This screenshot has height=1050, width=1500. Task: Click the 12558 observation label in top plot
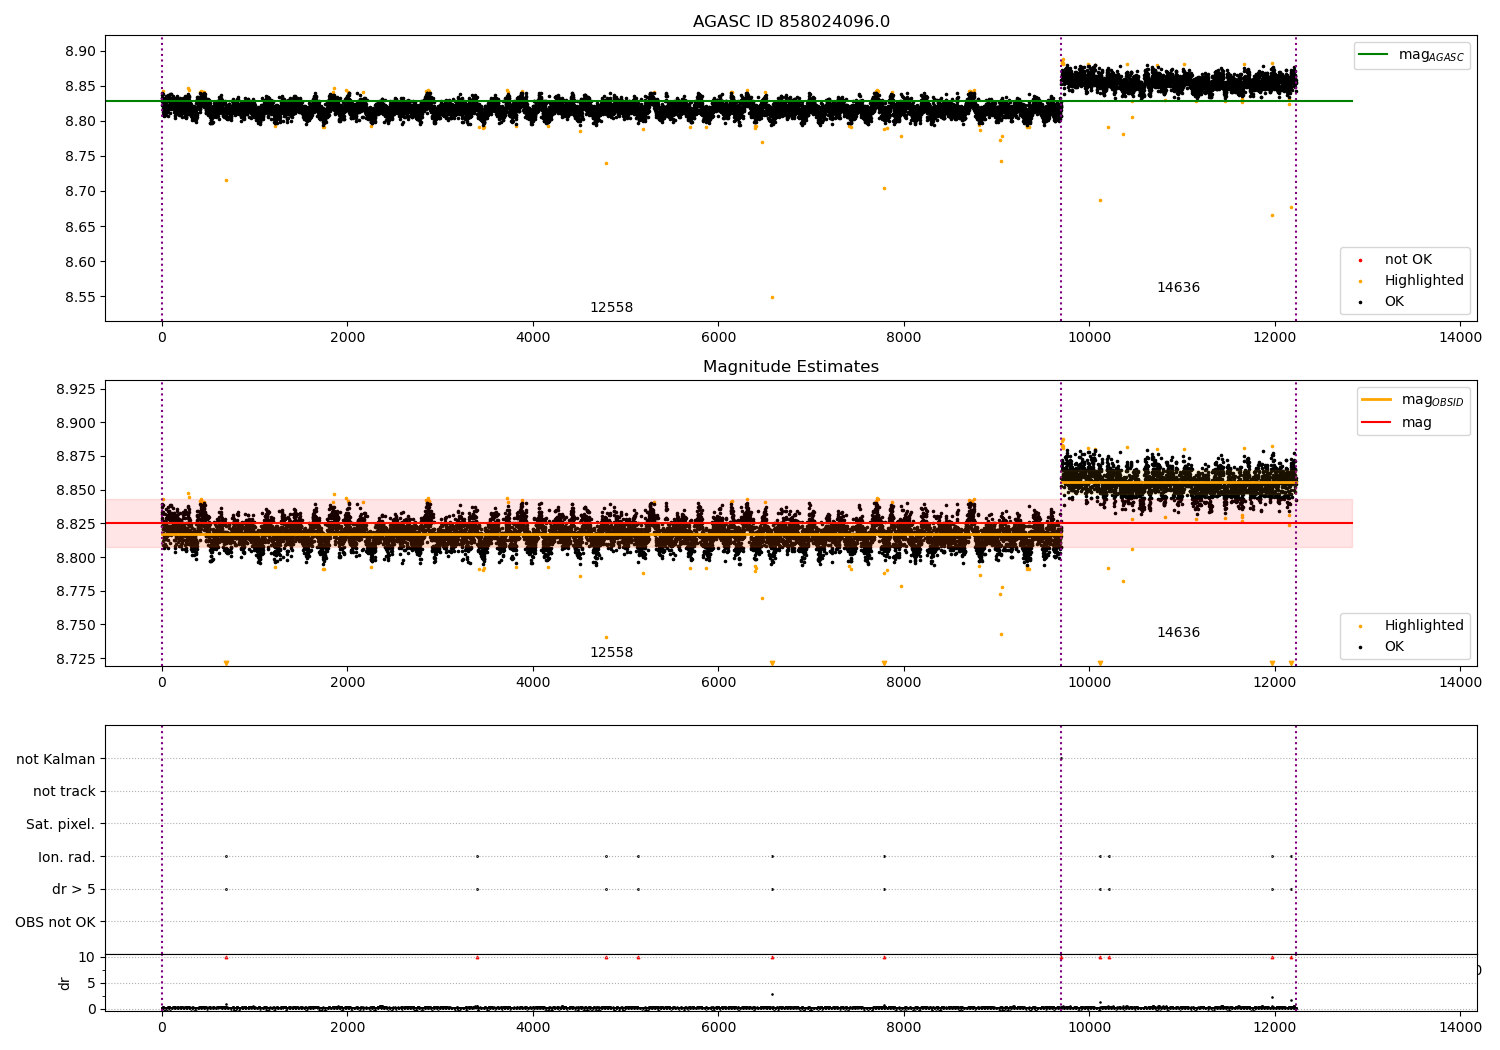611,308
